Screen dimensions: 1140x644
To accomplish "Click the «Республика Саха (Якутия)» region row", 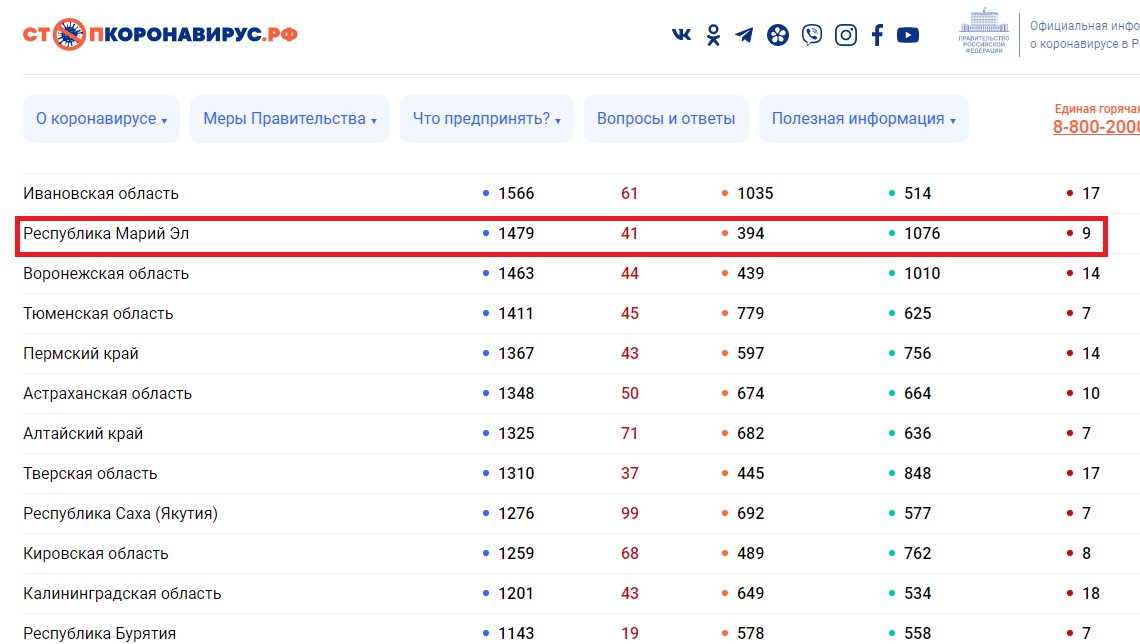I will (x=120, y=514).
